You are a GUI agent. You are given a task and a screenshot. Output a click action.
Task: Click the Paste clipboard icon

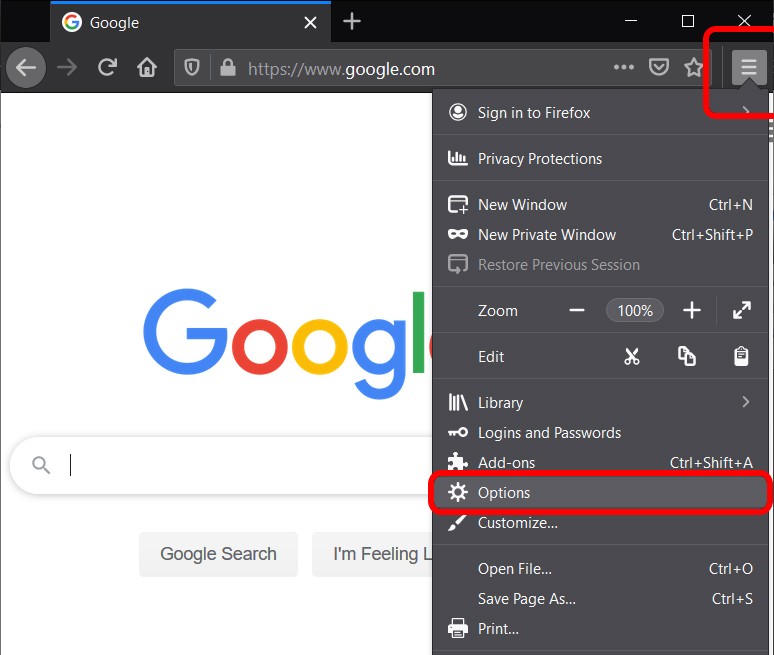coord(741,356)
